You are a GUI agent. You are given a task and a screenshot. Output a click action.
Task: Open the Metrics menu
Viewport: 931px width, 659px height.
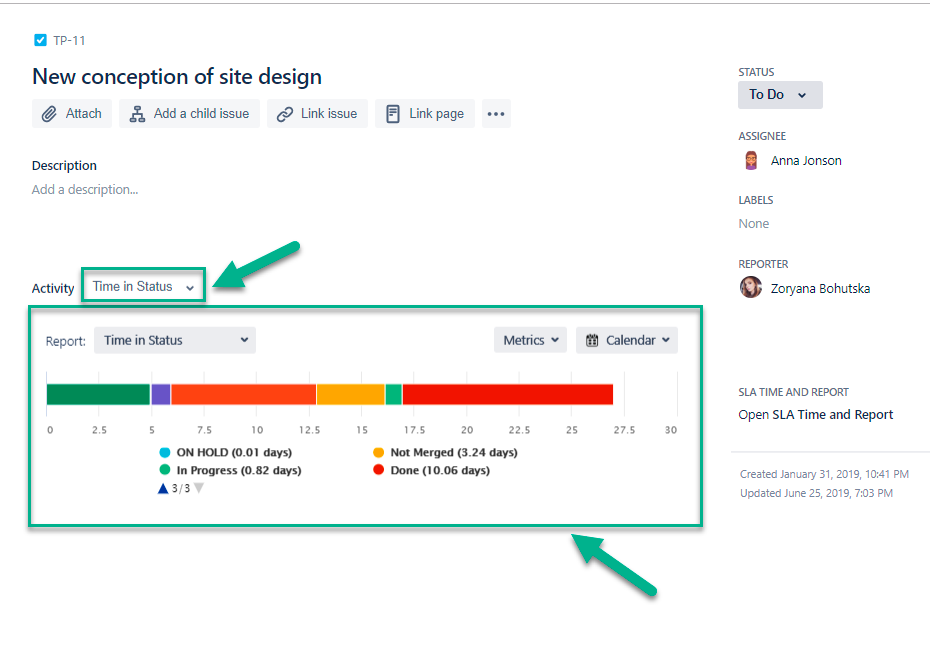tap(531, 341)
